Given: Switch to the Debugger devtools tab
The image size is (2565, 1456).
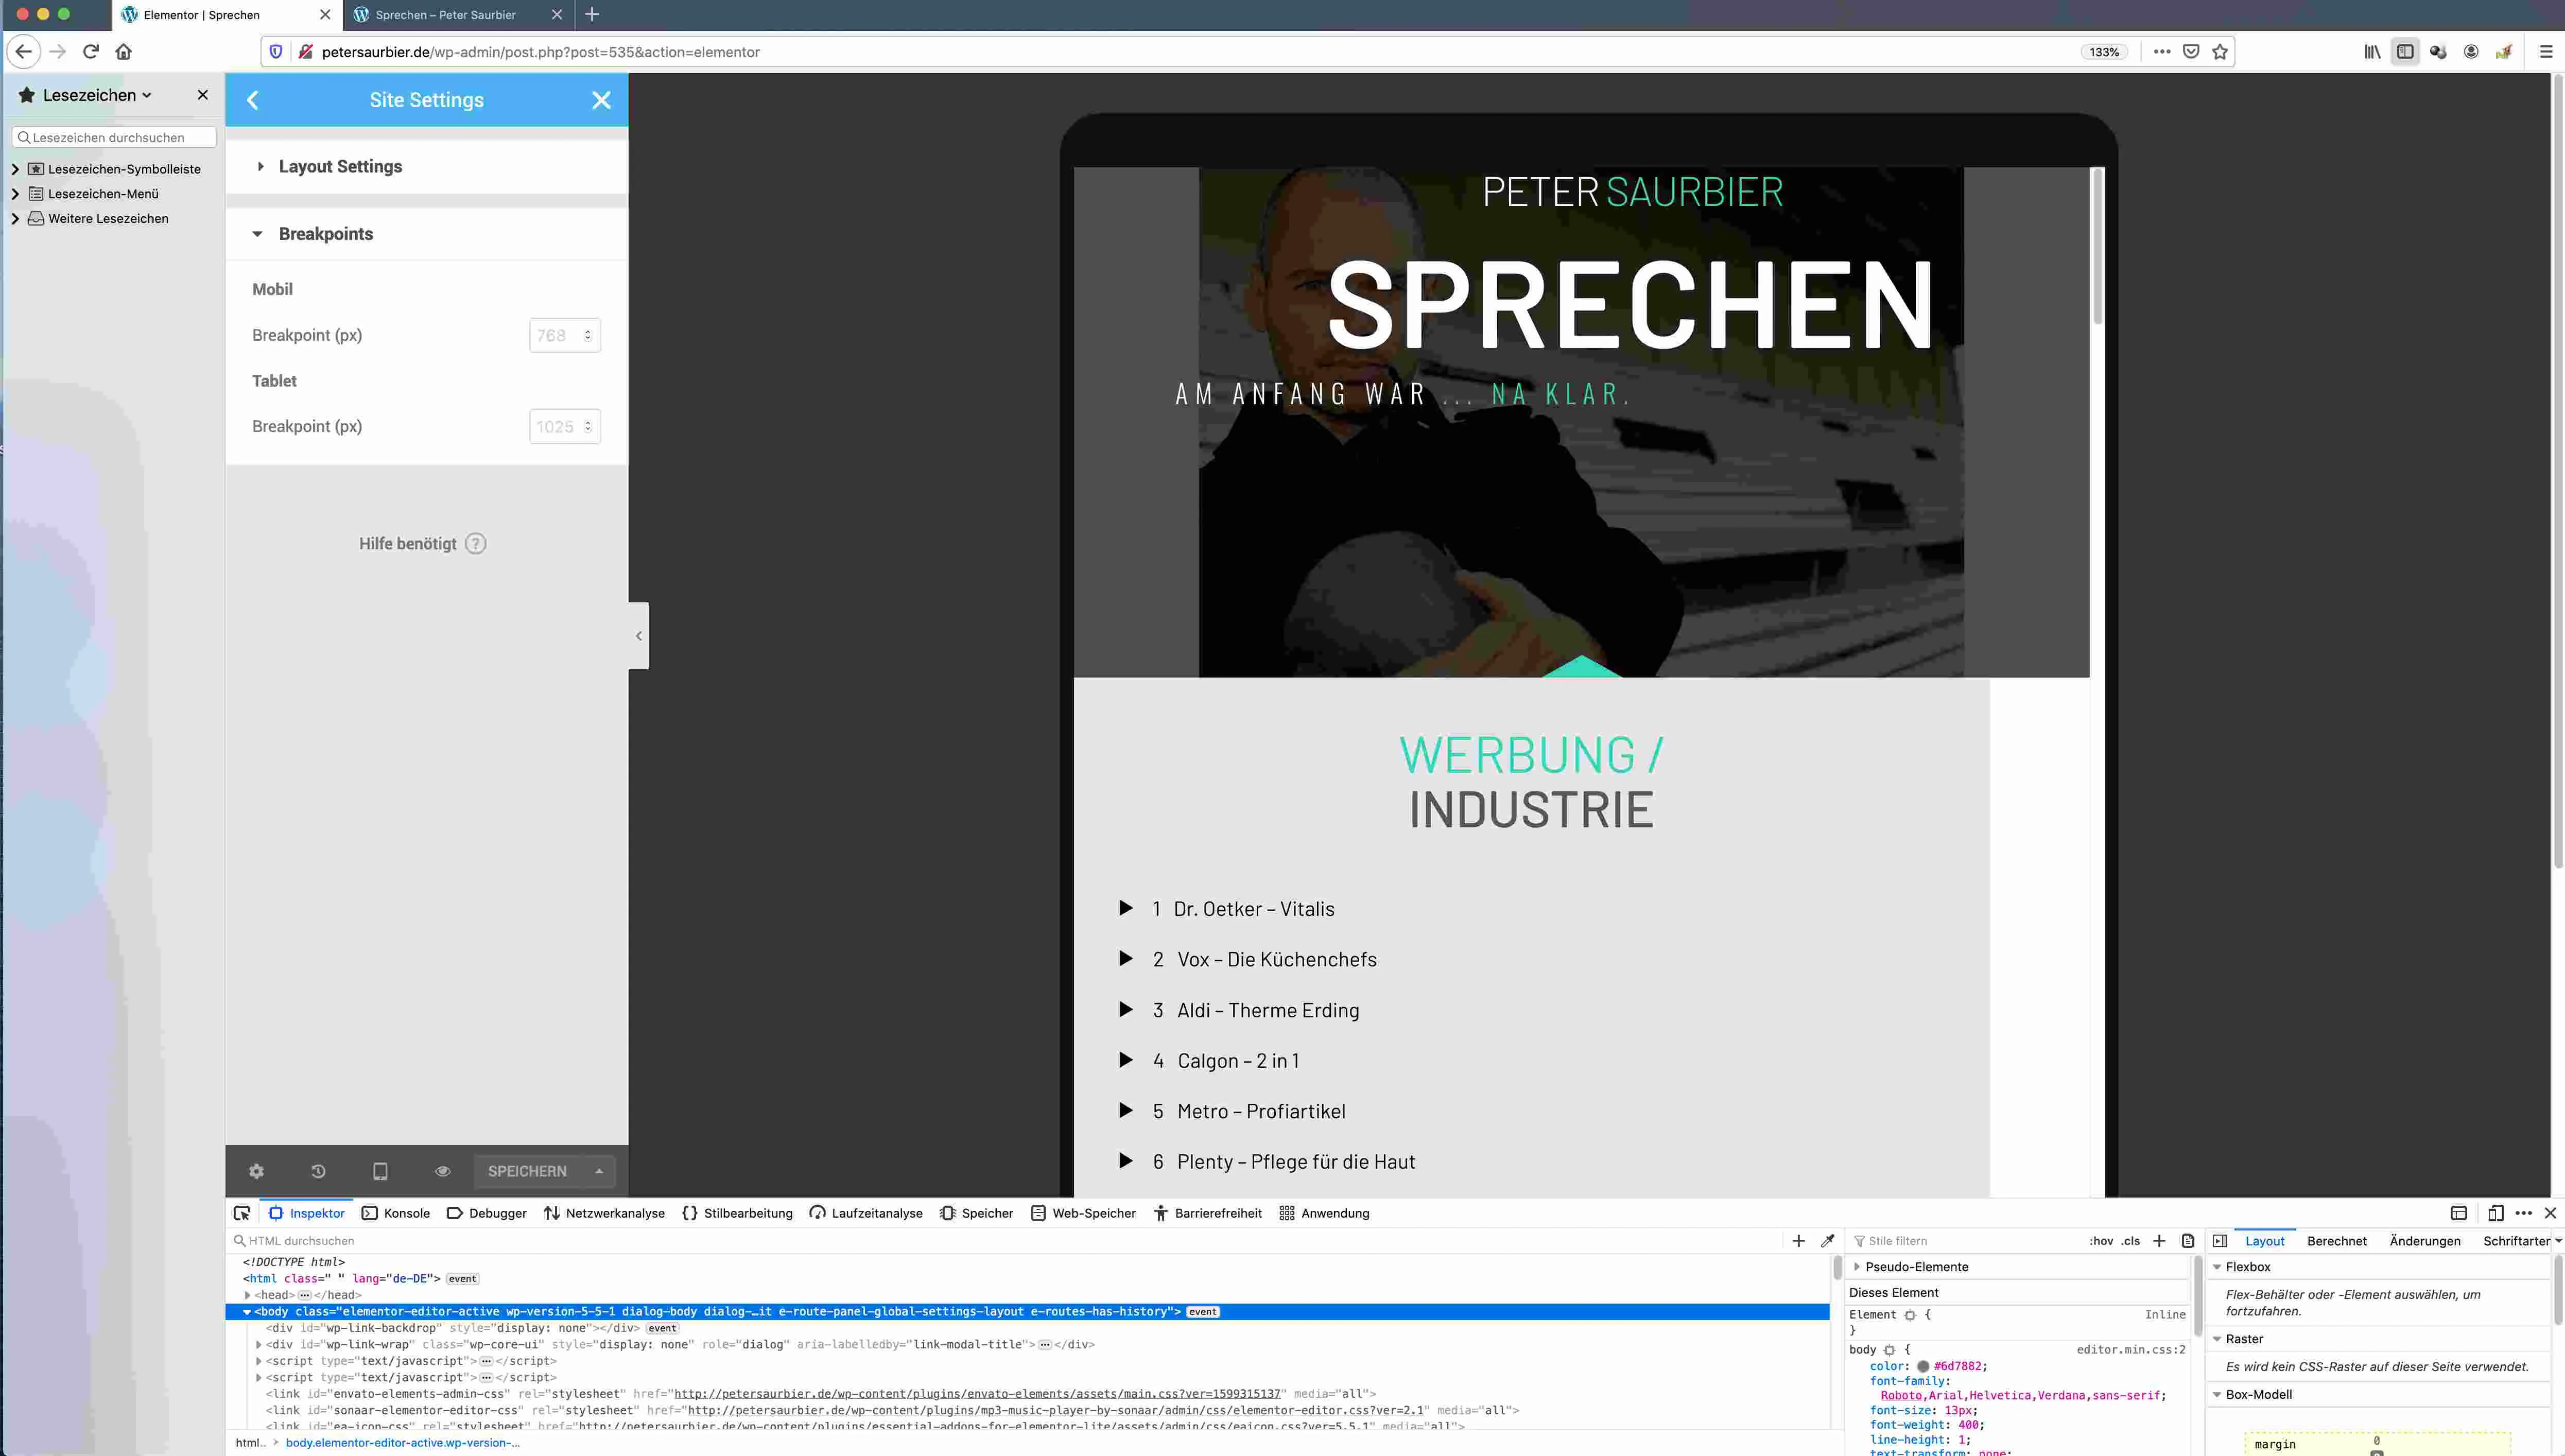Looking at the screenshot, I should coord(487,1213).
